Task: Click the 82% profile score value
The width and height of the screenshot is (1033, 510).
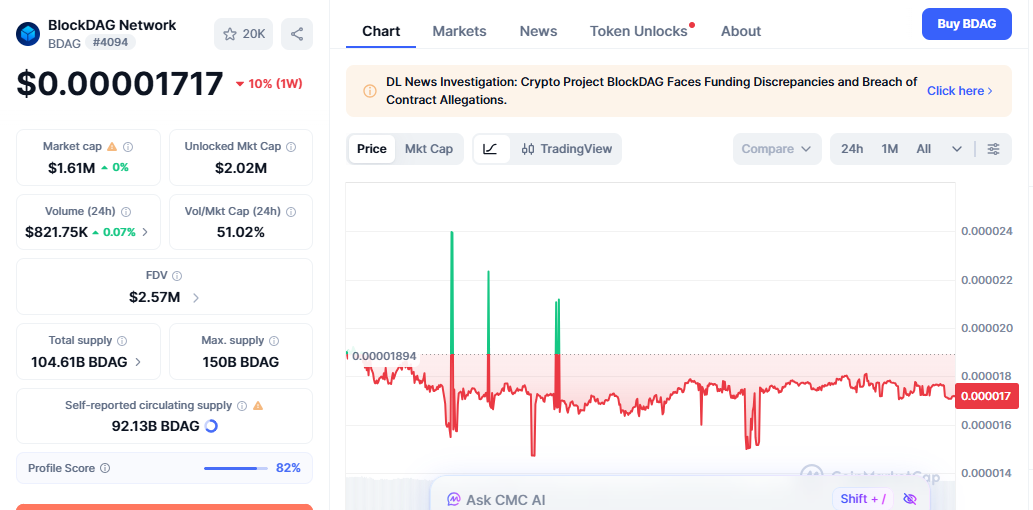Action: [x=289, y=468]
